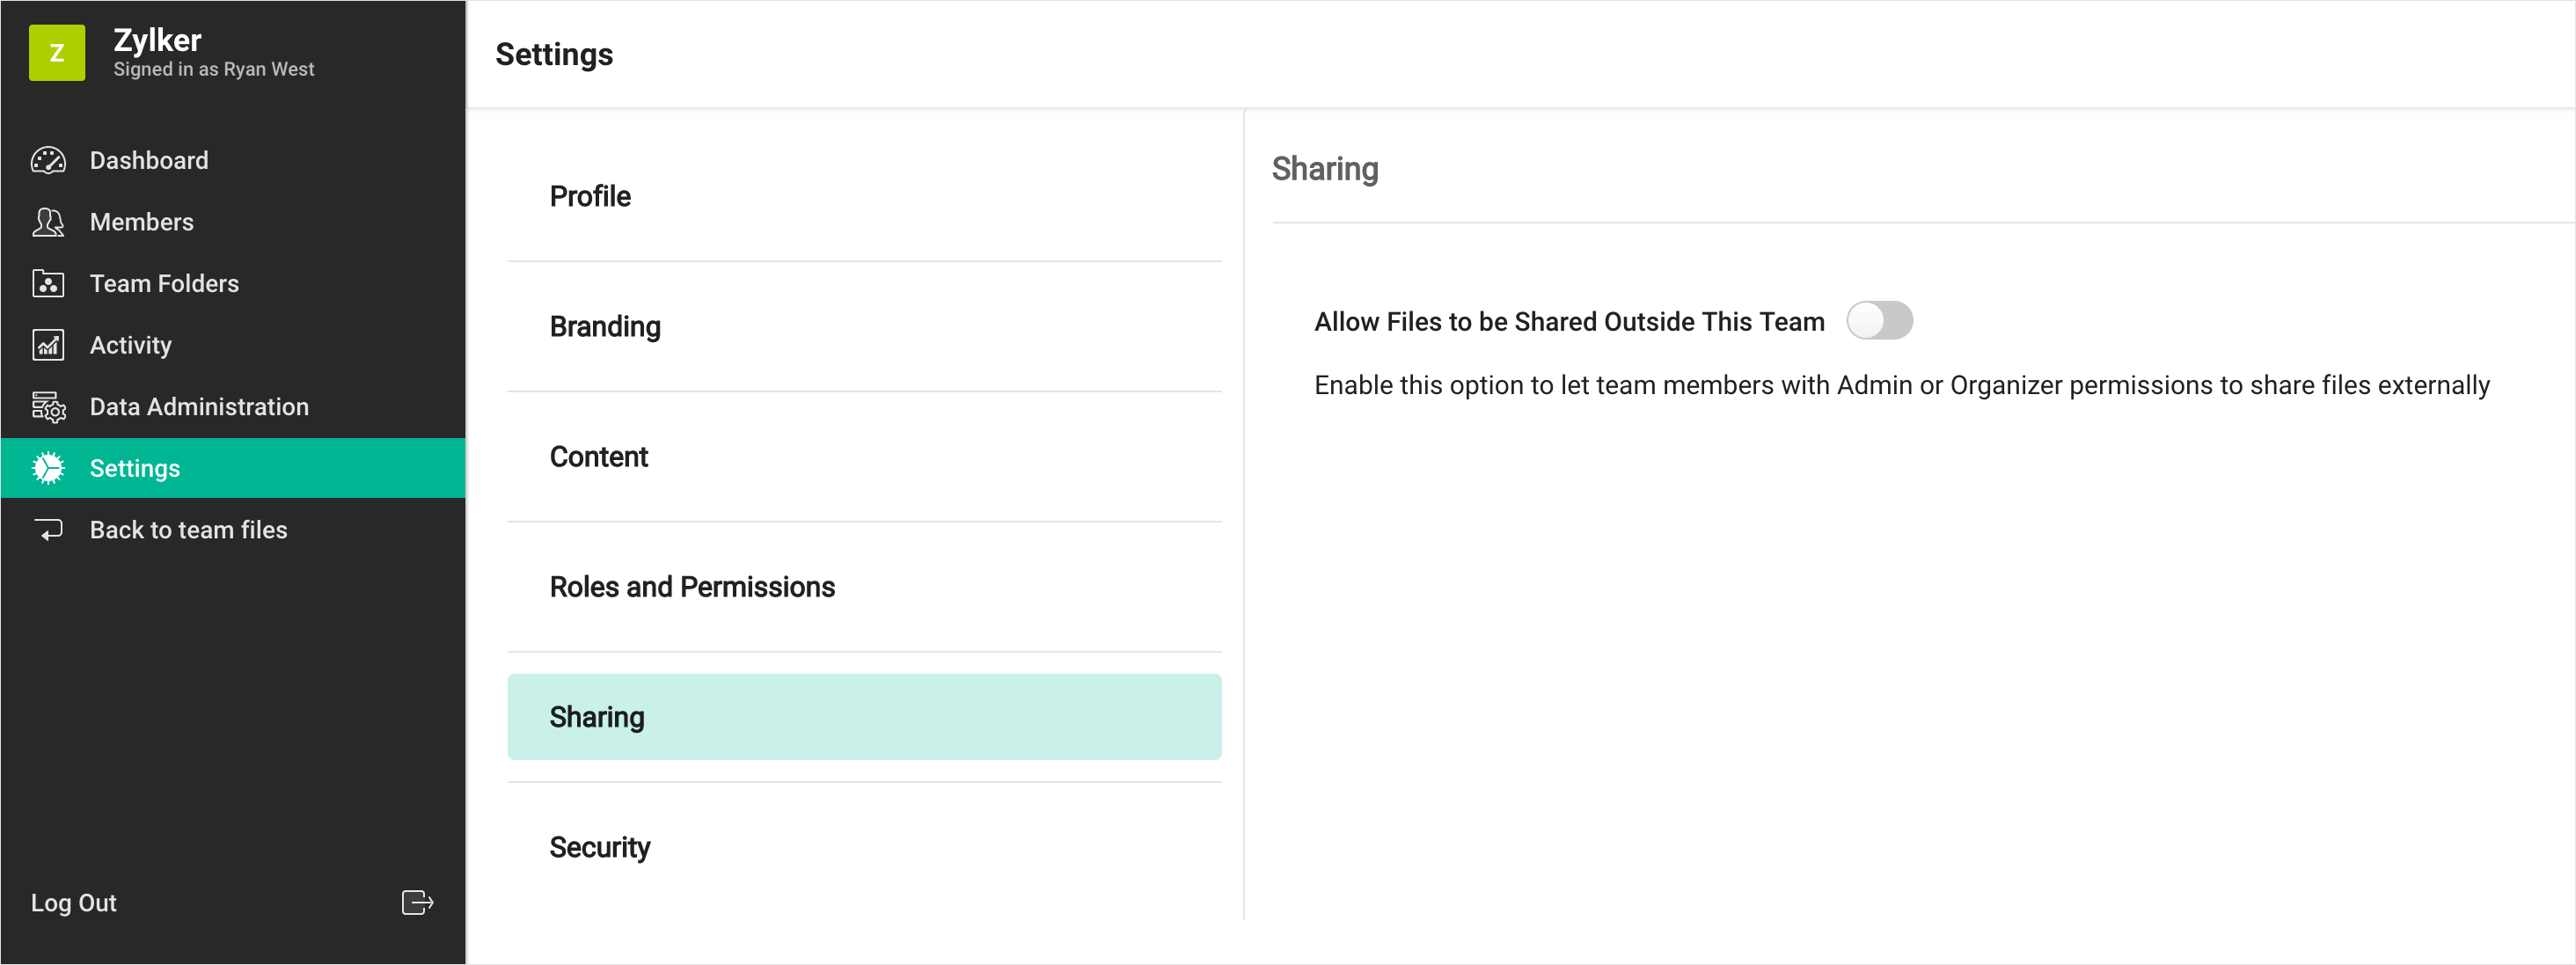Click the Settings gear icon

[x=48, y=468]
